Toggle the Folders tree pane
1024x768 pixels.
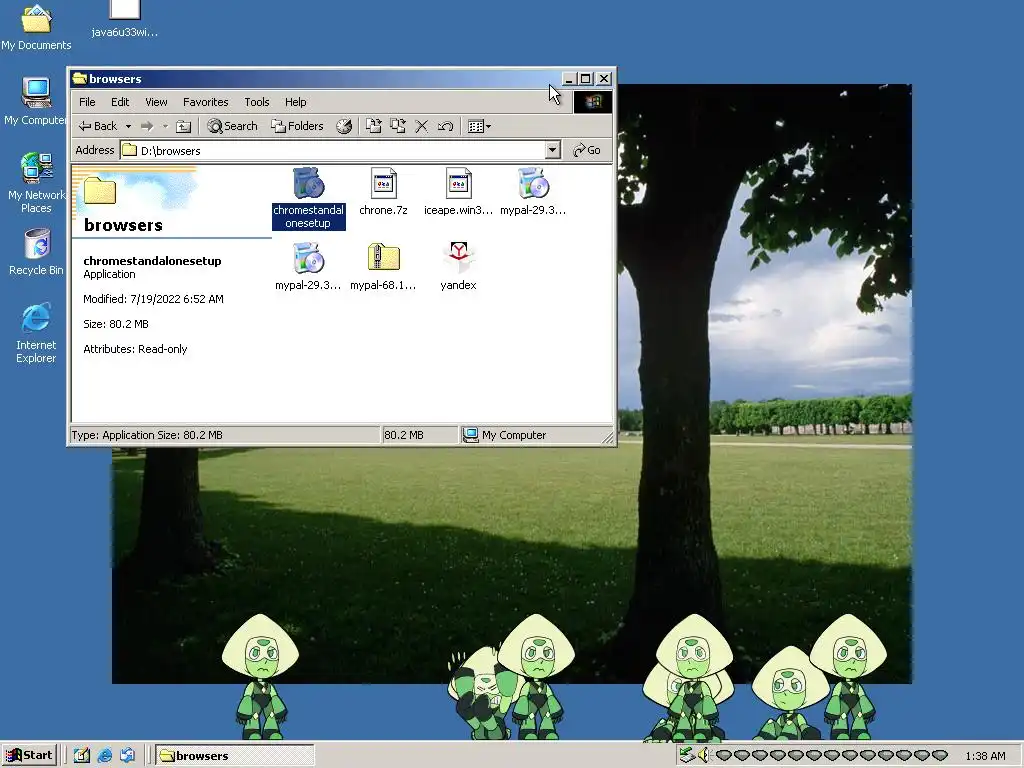(297, 126)
